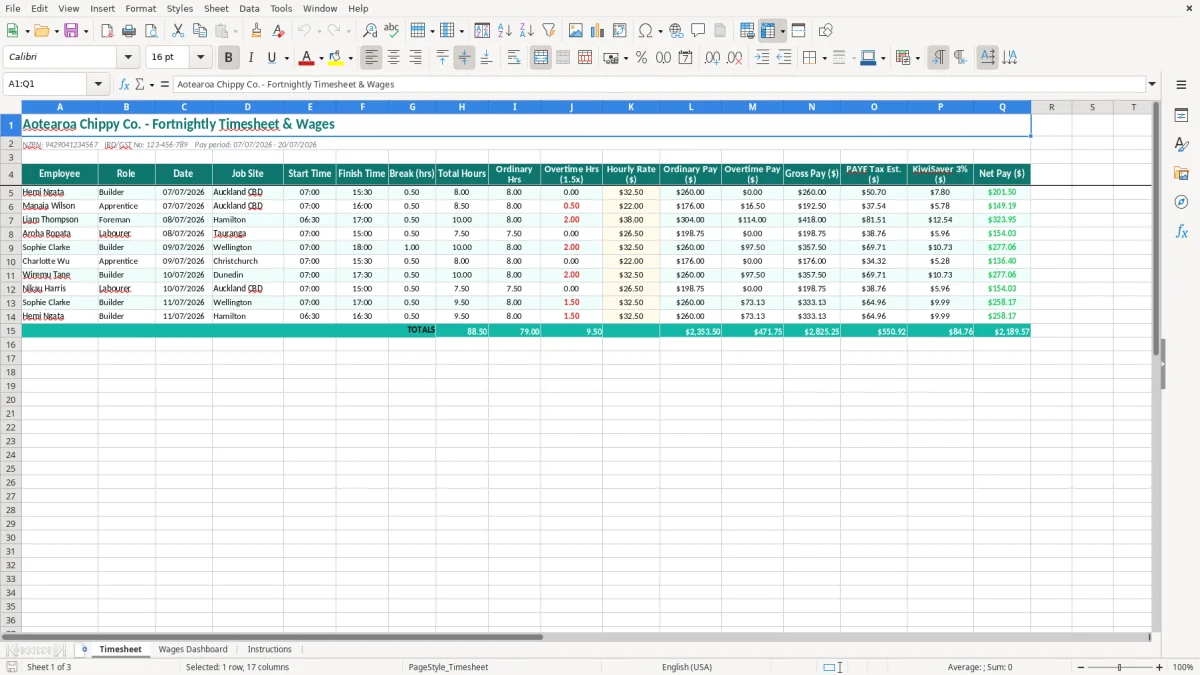The image size is (1200, 675).
Task: Toggle Align Right
Action: [x=415, y=58]
